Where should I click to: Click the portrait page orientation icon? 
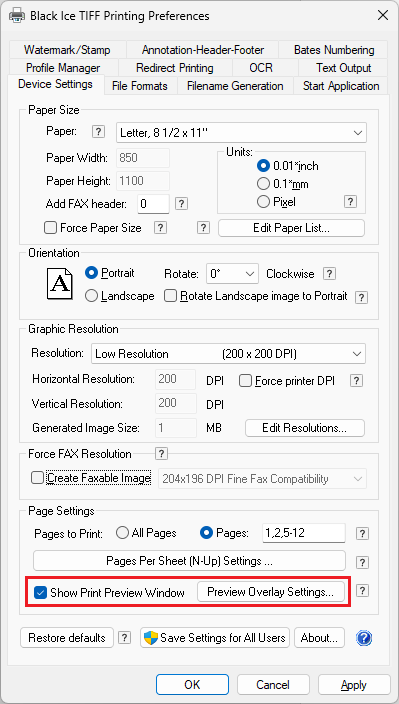click(59, 284)
